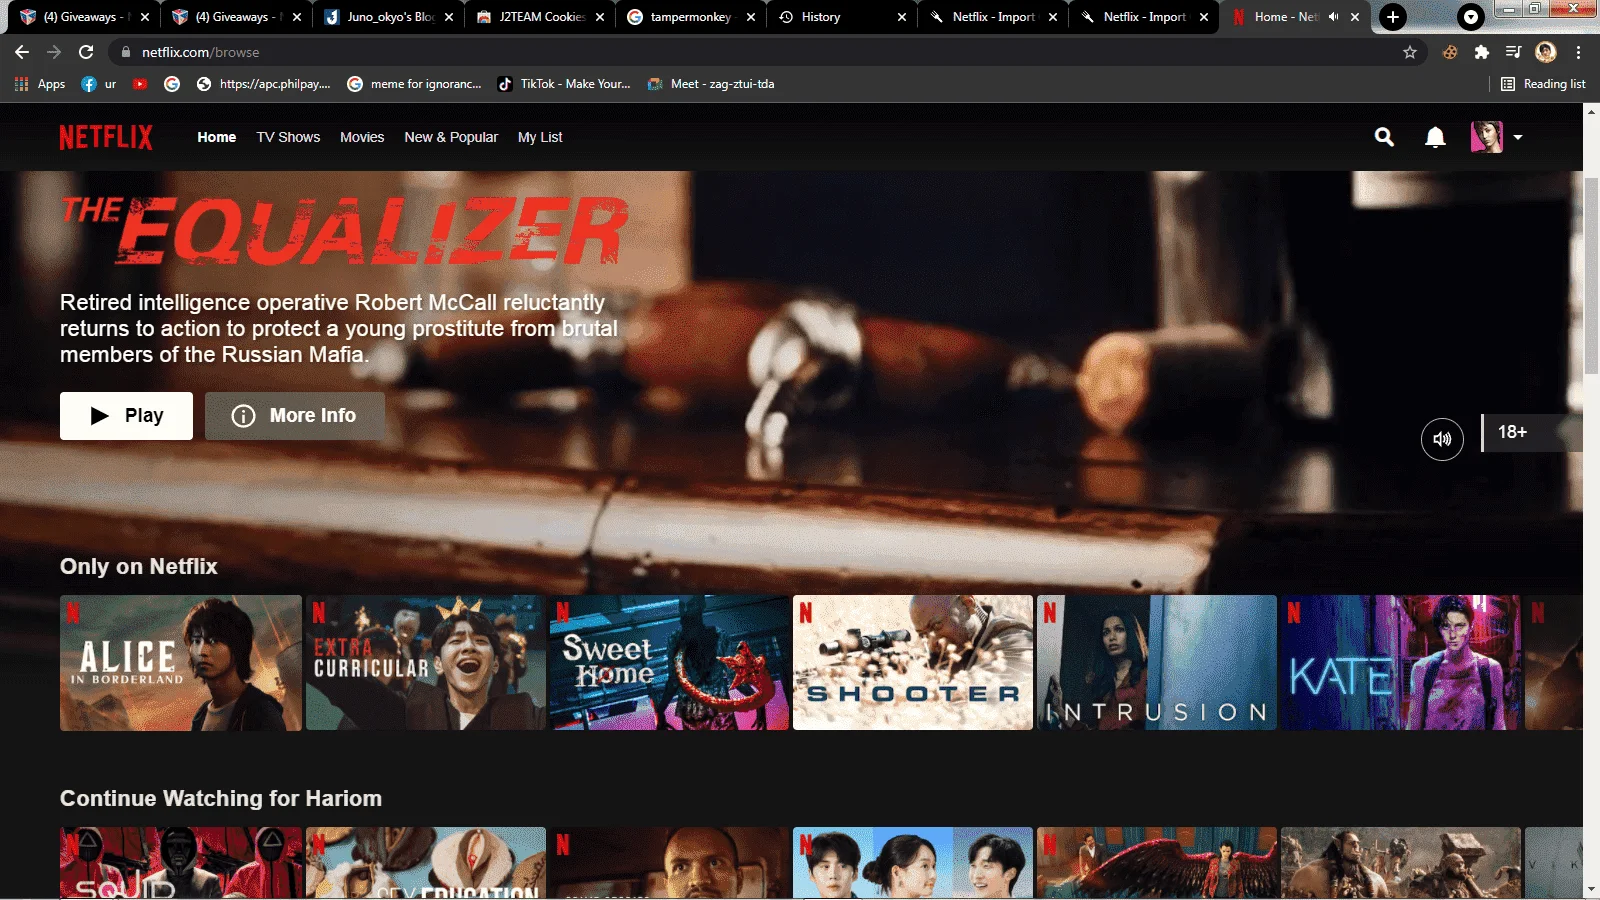Click scrollbar down arrow
Screen dimensions: 1600x900
tap(1591, 890)
